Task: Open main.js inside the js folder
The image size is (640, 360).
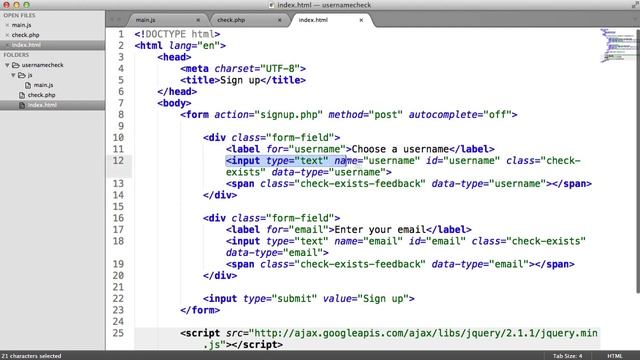Action: [44, 85]
